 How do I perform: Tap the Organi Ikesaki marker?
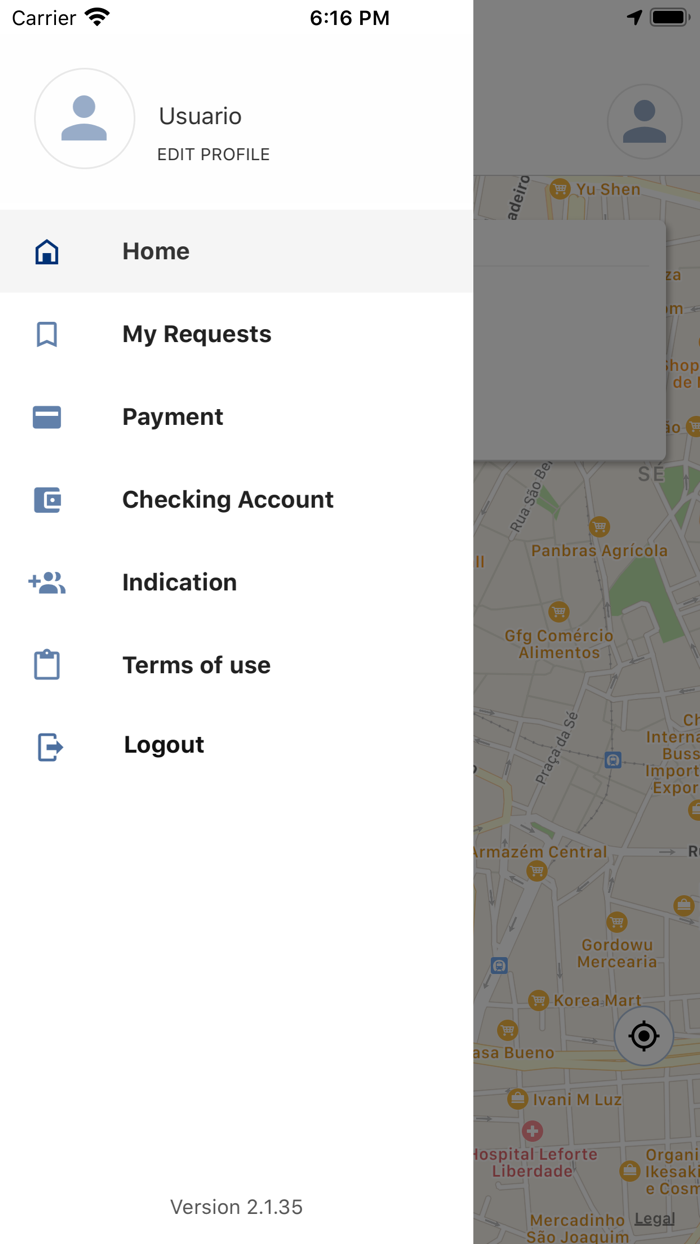point(630,1170)
